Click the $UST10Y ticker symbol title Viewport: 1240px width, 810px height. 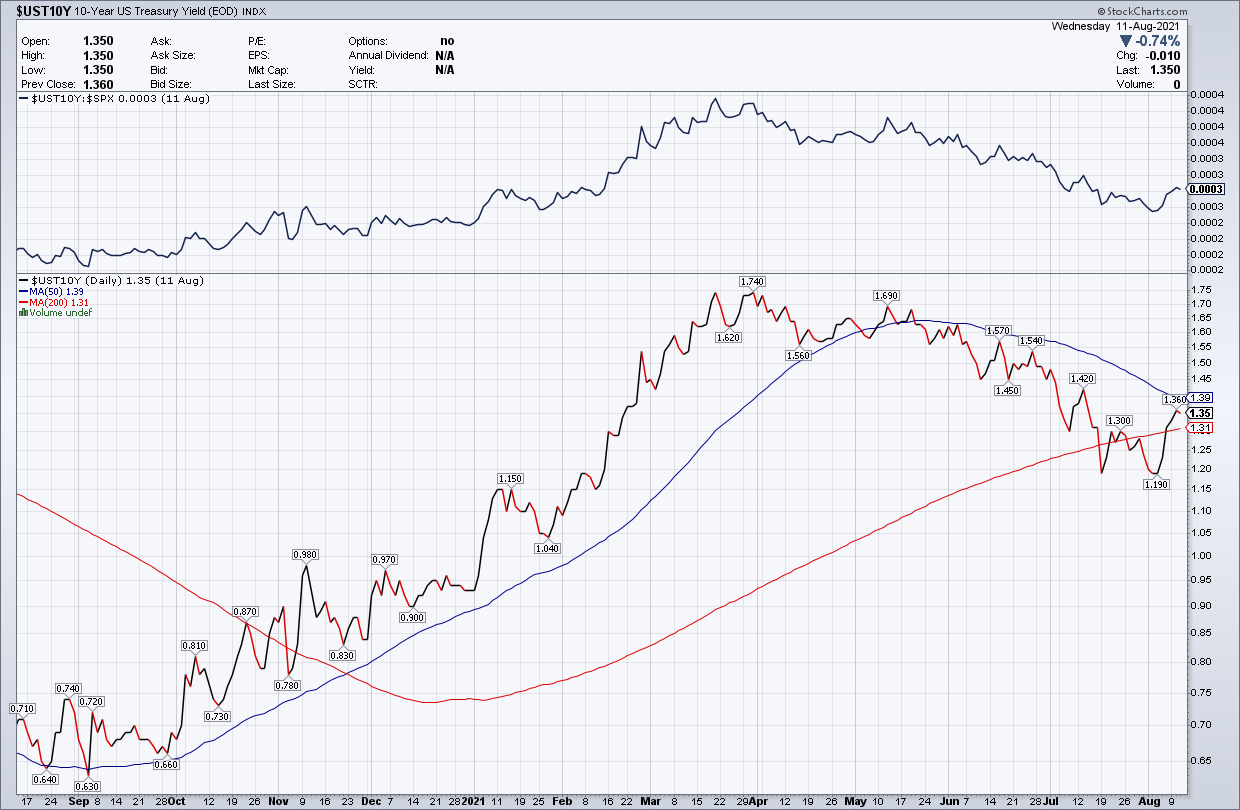tap(37, 10)
